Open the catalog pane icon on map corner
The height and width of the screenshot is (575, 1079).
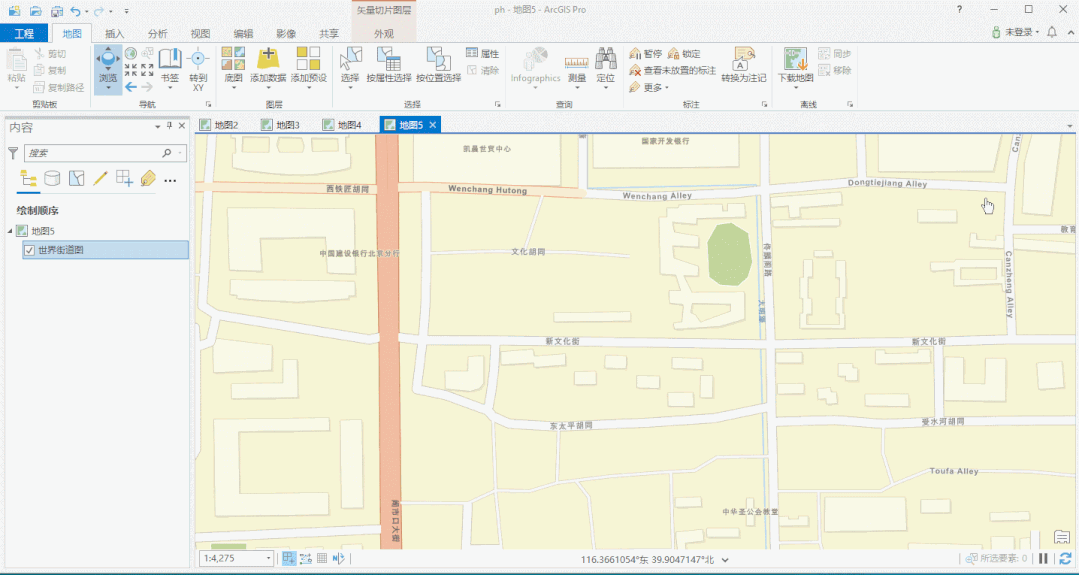[1061, 537]
